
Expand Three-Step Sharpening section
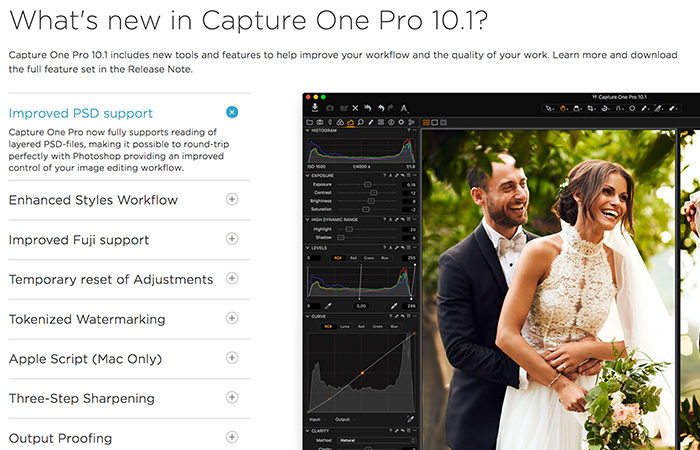click(x=232, y=397)
